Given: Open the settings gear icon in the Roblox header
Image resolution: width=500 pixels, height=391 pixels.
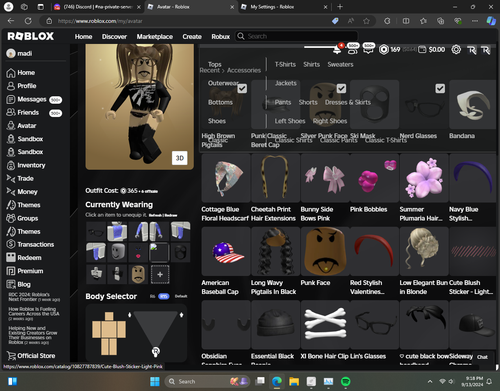Looking at the screenshot, I should [x=456, y=50].
